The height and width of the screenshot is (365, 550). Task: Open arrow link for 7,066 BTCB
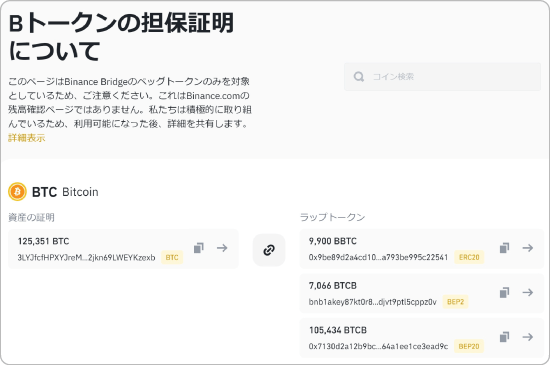click(x=528, y=292)
